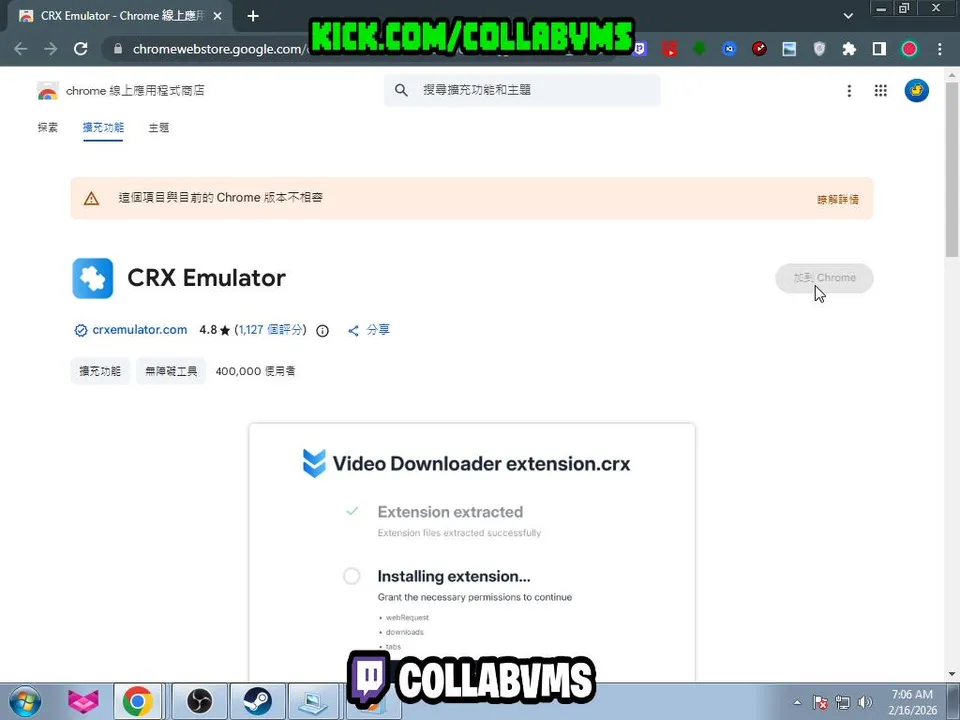Click the info icon next to ratings
The width and height of the screenshot is (960, 720).
point(323,331)
